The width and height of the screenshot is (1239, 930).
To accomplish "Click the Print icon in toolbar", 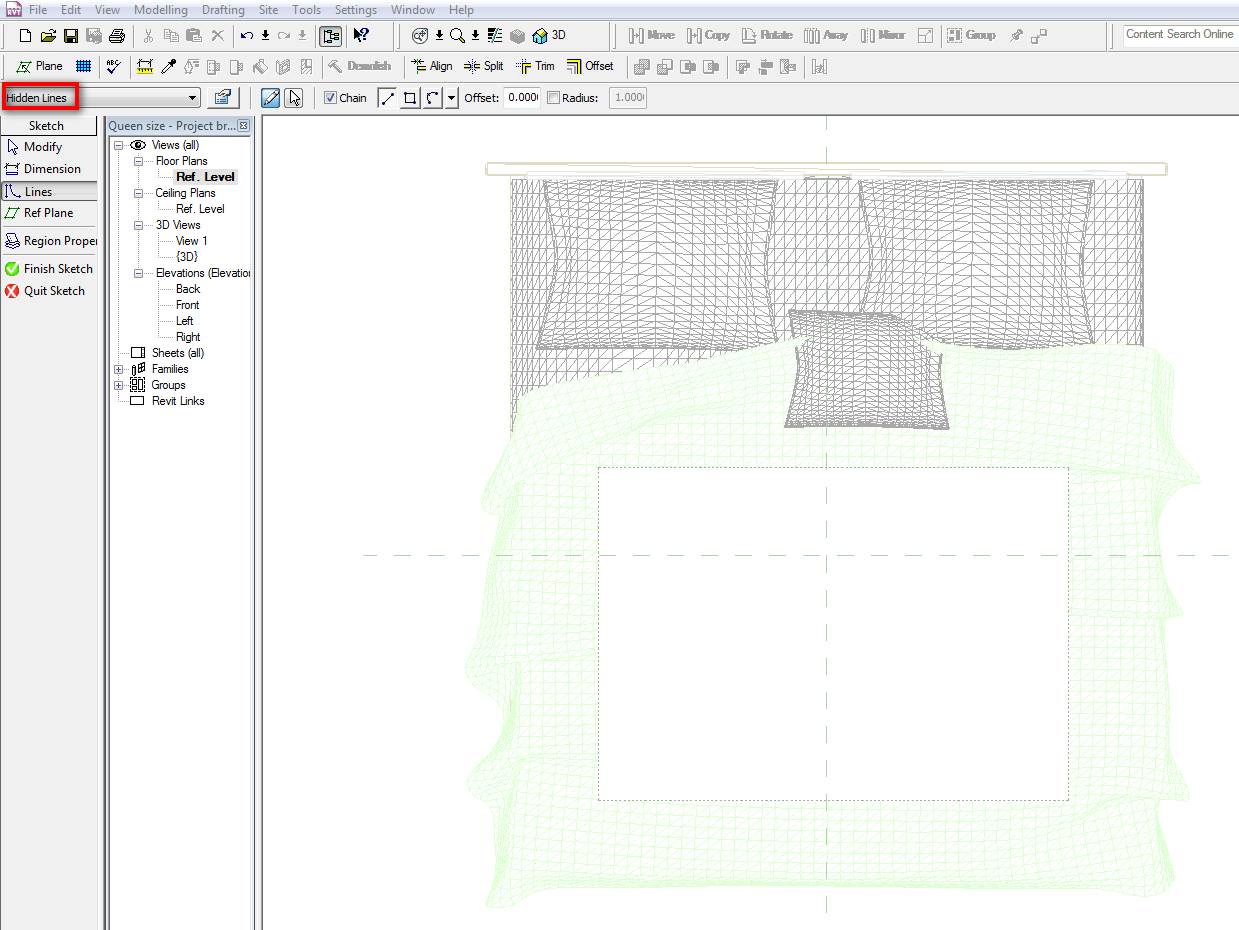I will [117, 36].
